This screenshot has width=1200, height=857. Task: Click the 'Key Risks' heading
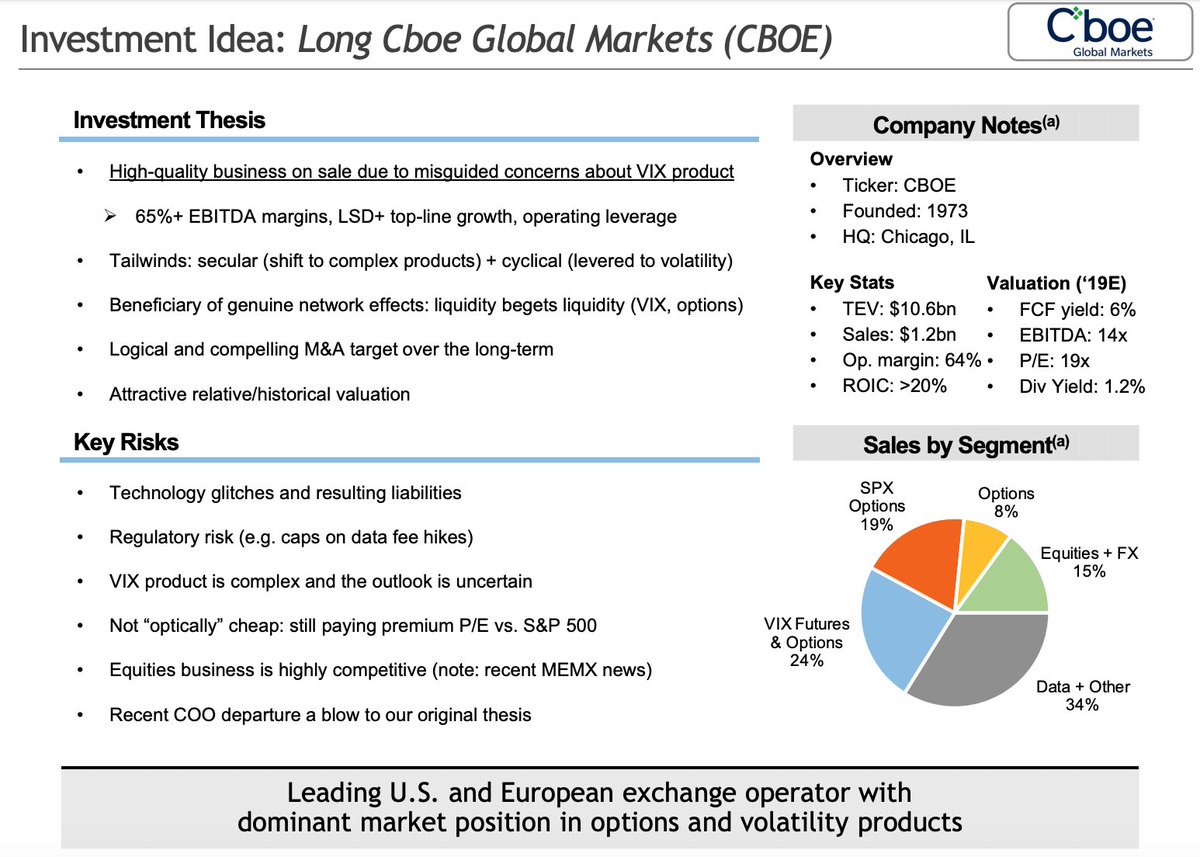(126, 442)
